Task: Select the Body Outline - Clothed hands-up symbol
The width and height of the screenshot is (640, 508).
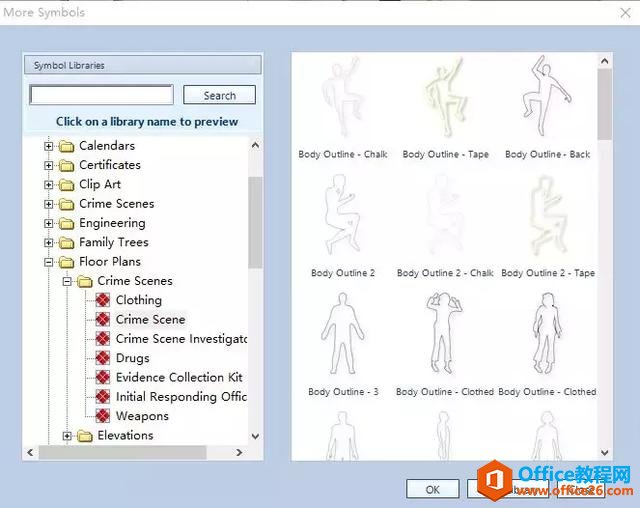Action: 444,344
